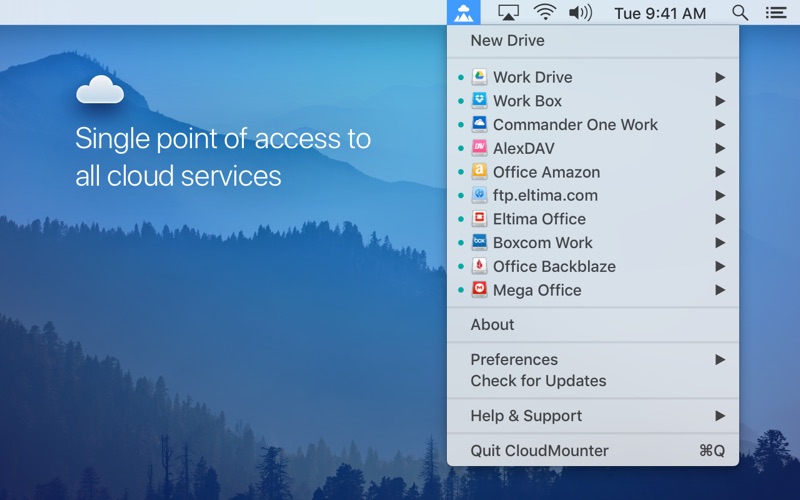The image size is (800, 500).
Task: Select the AlexDAV label
Action: point(523,148)
